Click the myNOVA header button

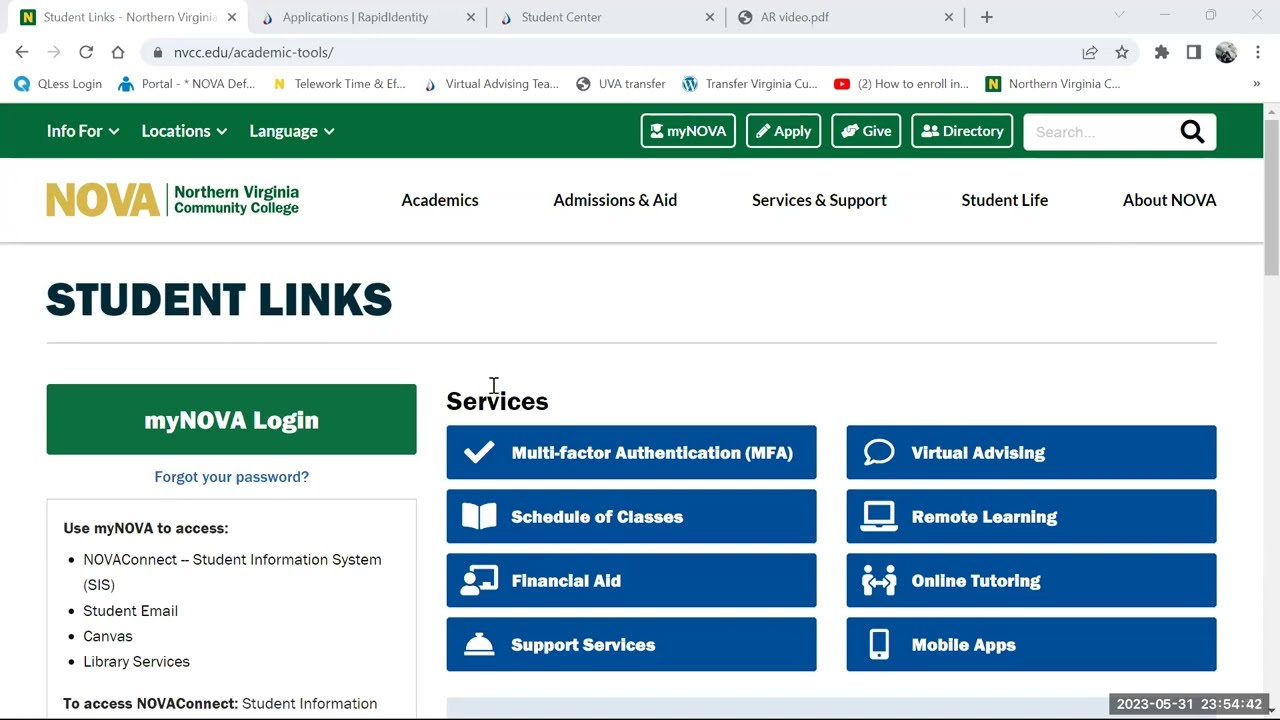click(688, 131)
